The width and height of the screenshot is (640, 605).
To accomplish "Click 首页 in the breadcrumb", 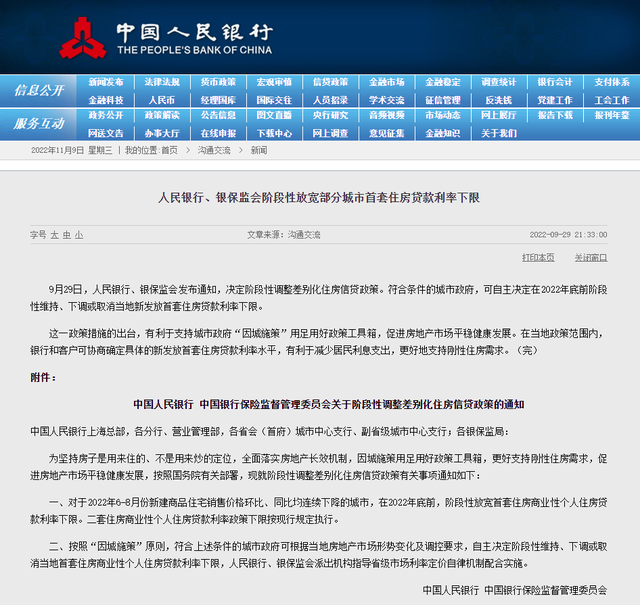I will (x=169, y=150).
